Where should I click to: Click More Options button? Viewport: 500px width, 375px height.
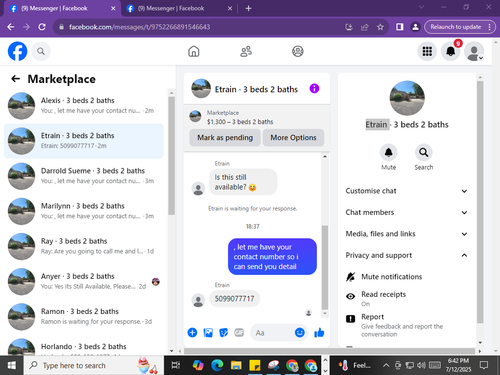(x=293, y=138)
